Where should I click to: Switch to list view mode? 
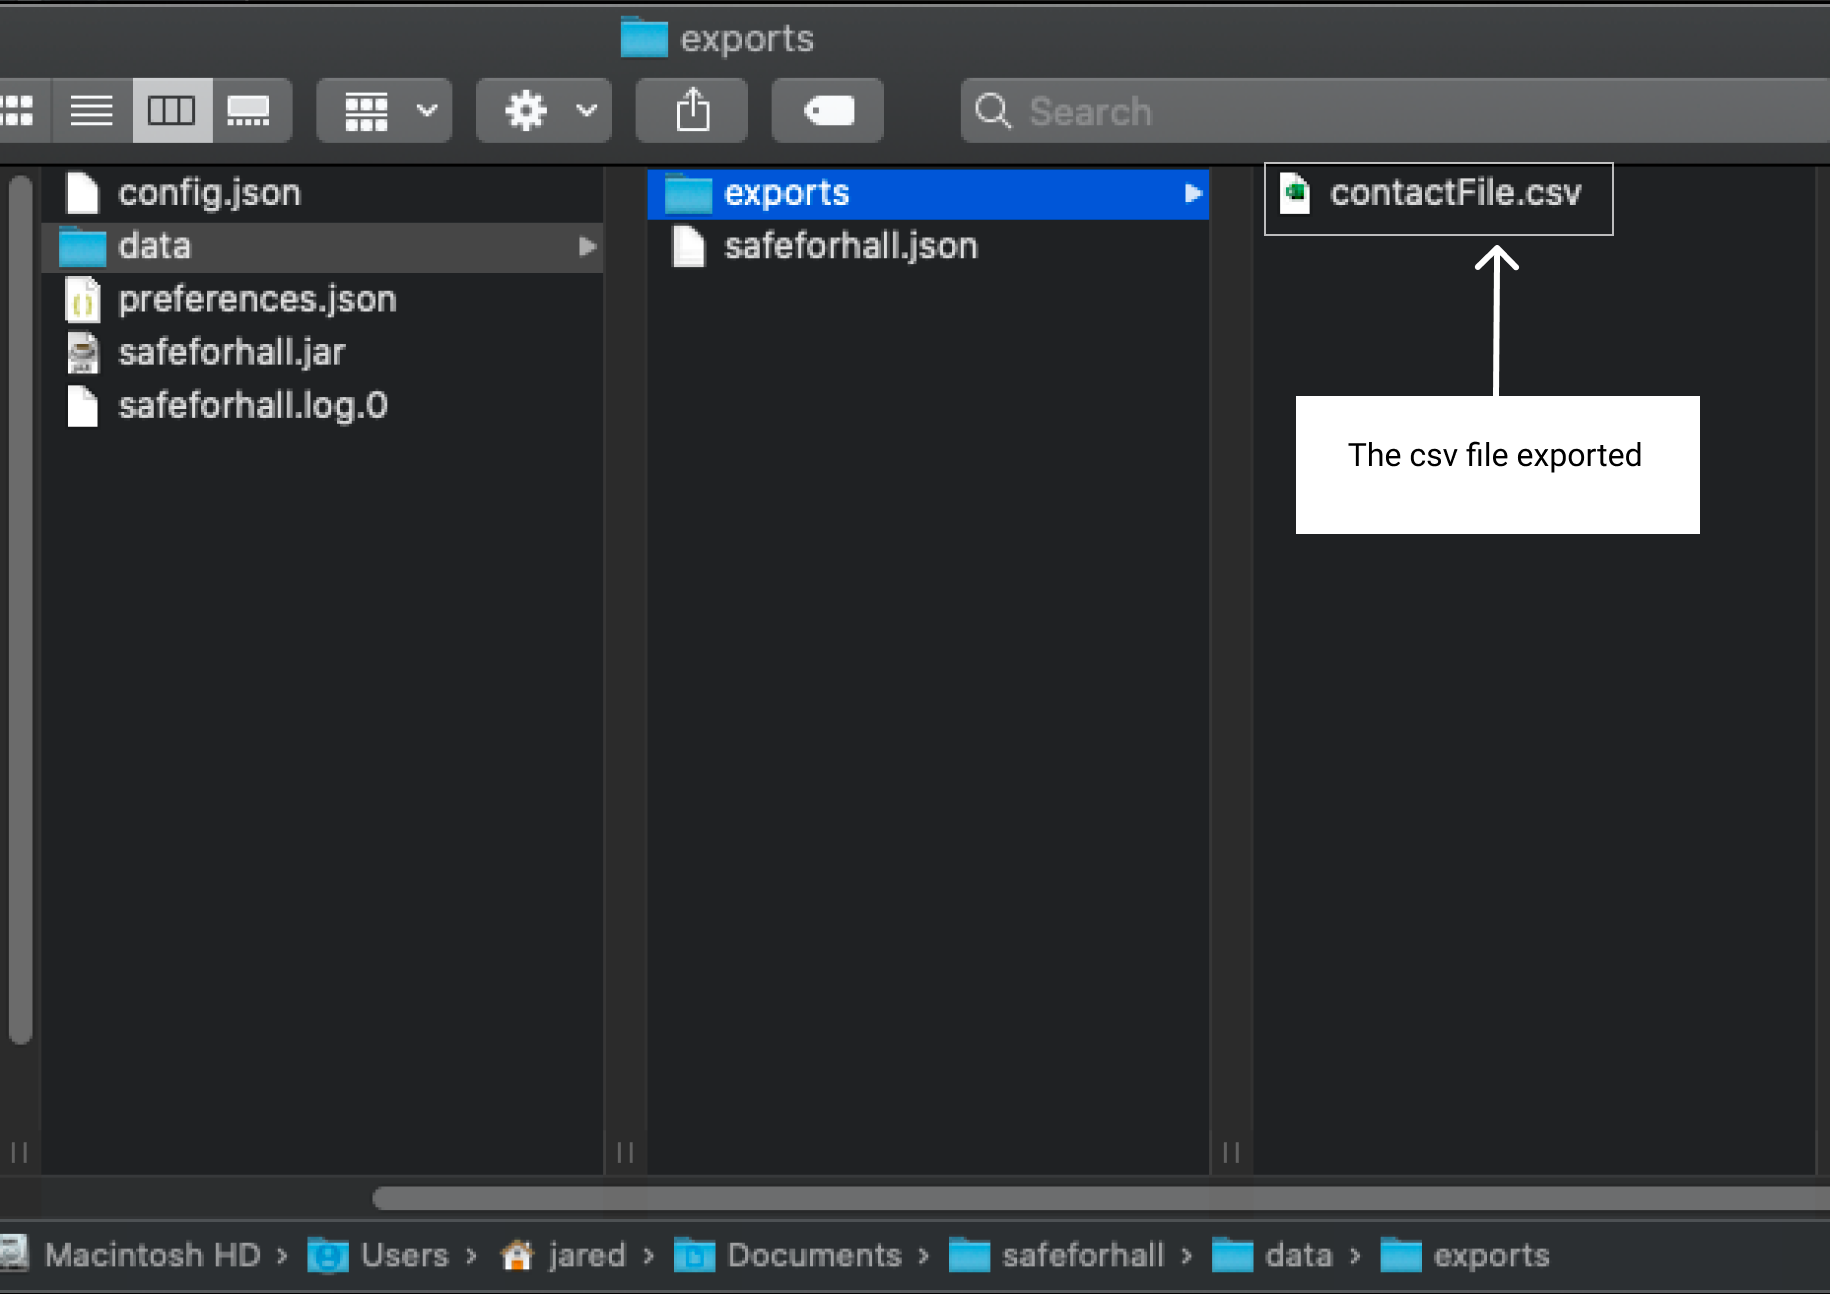coord(91,110)
